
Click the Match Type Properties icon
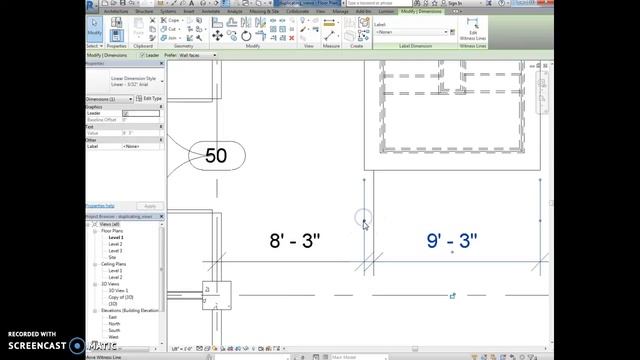coord(152,38)
